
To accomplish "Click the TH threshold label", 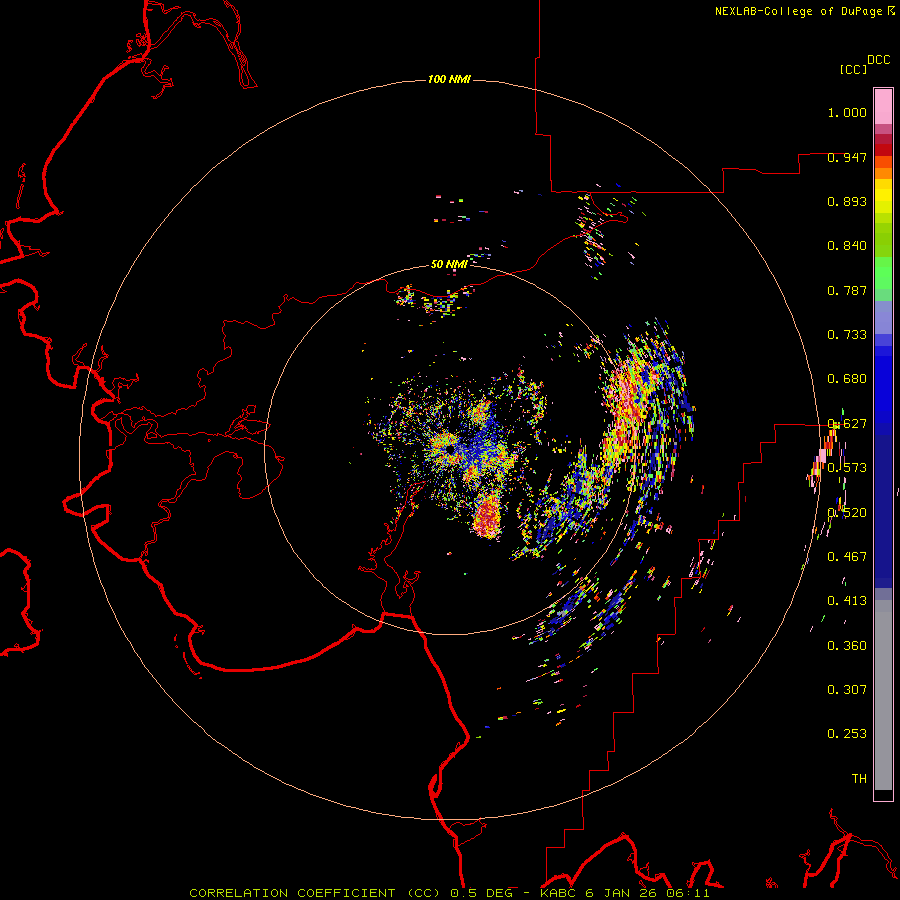I will [859, 778].
